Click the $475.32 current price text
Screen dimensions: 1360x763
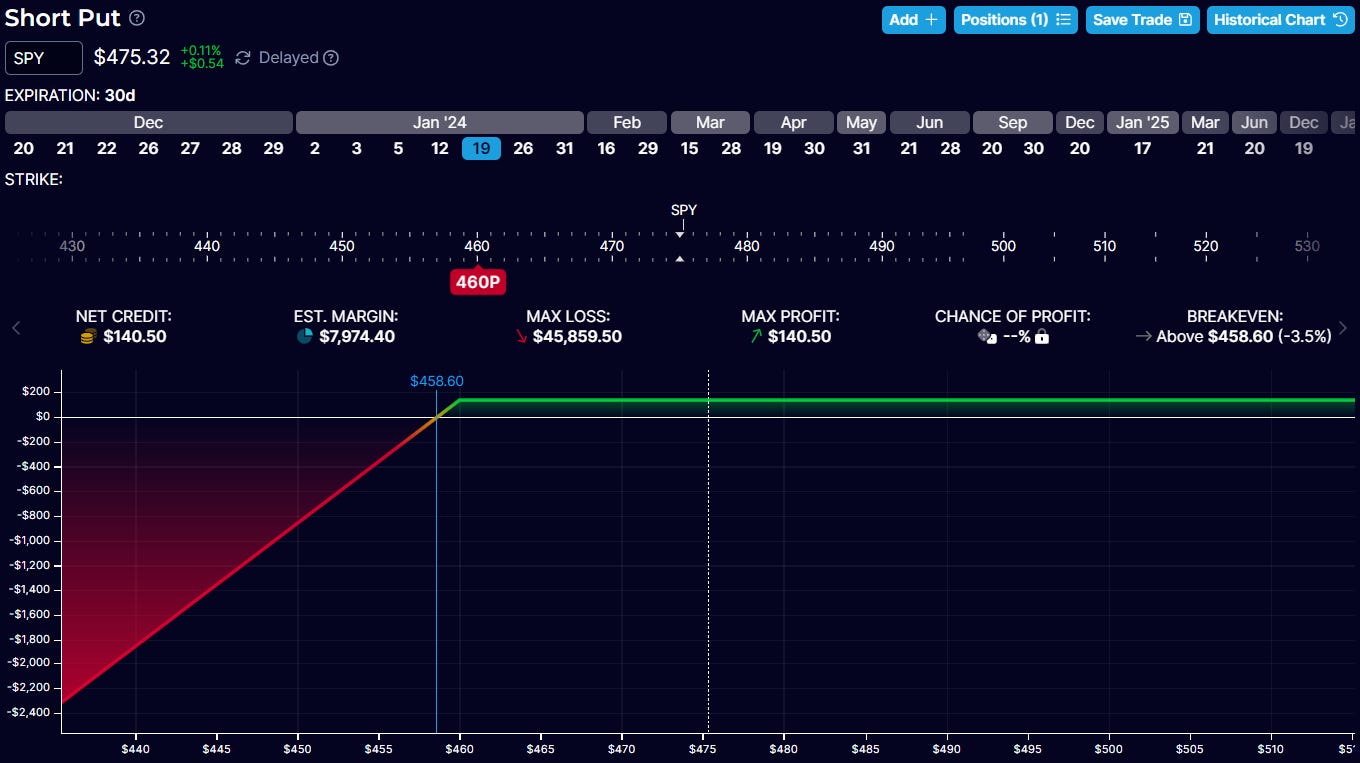[132, 57]
